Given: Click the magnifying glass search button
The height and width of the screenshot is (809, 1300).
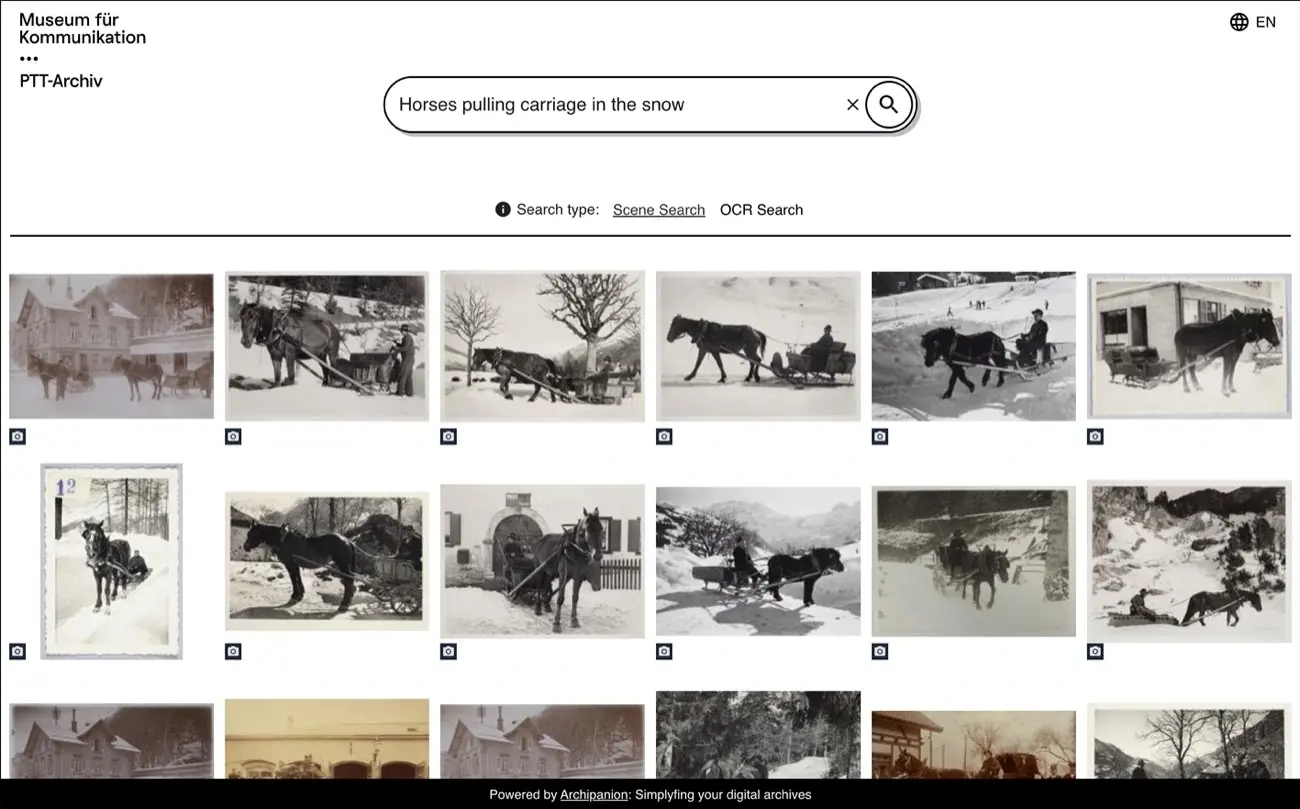Looking at the screenshot, I should (x=889, y=104).
